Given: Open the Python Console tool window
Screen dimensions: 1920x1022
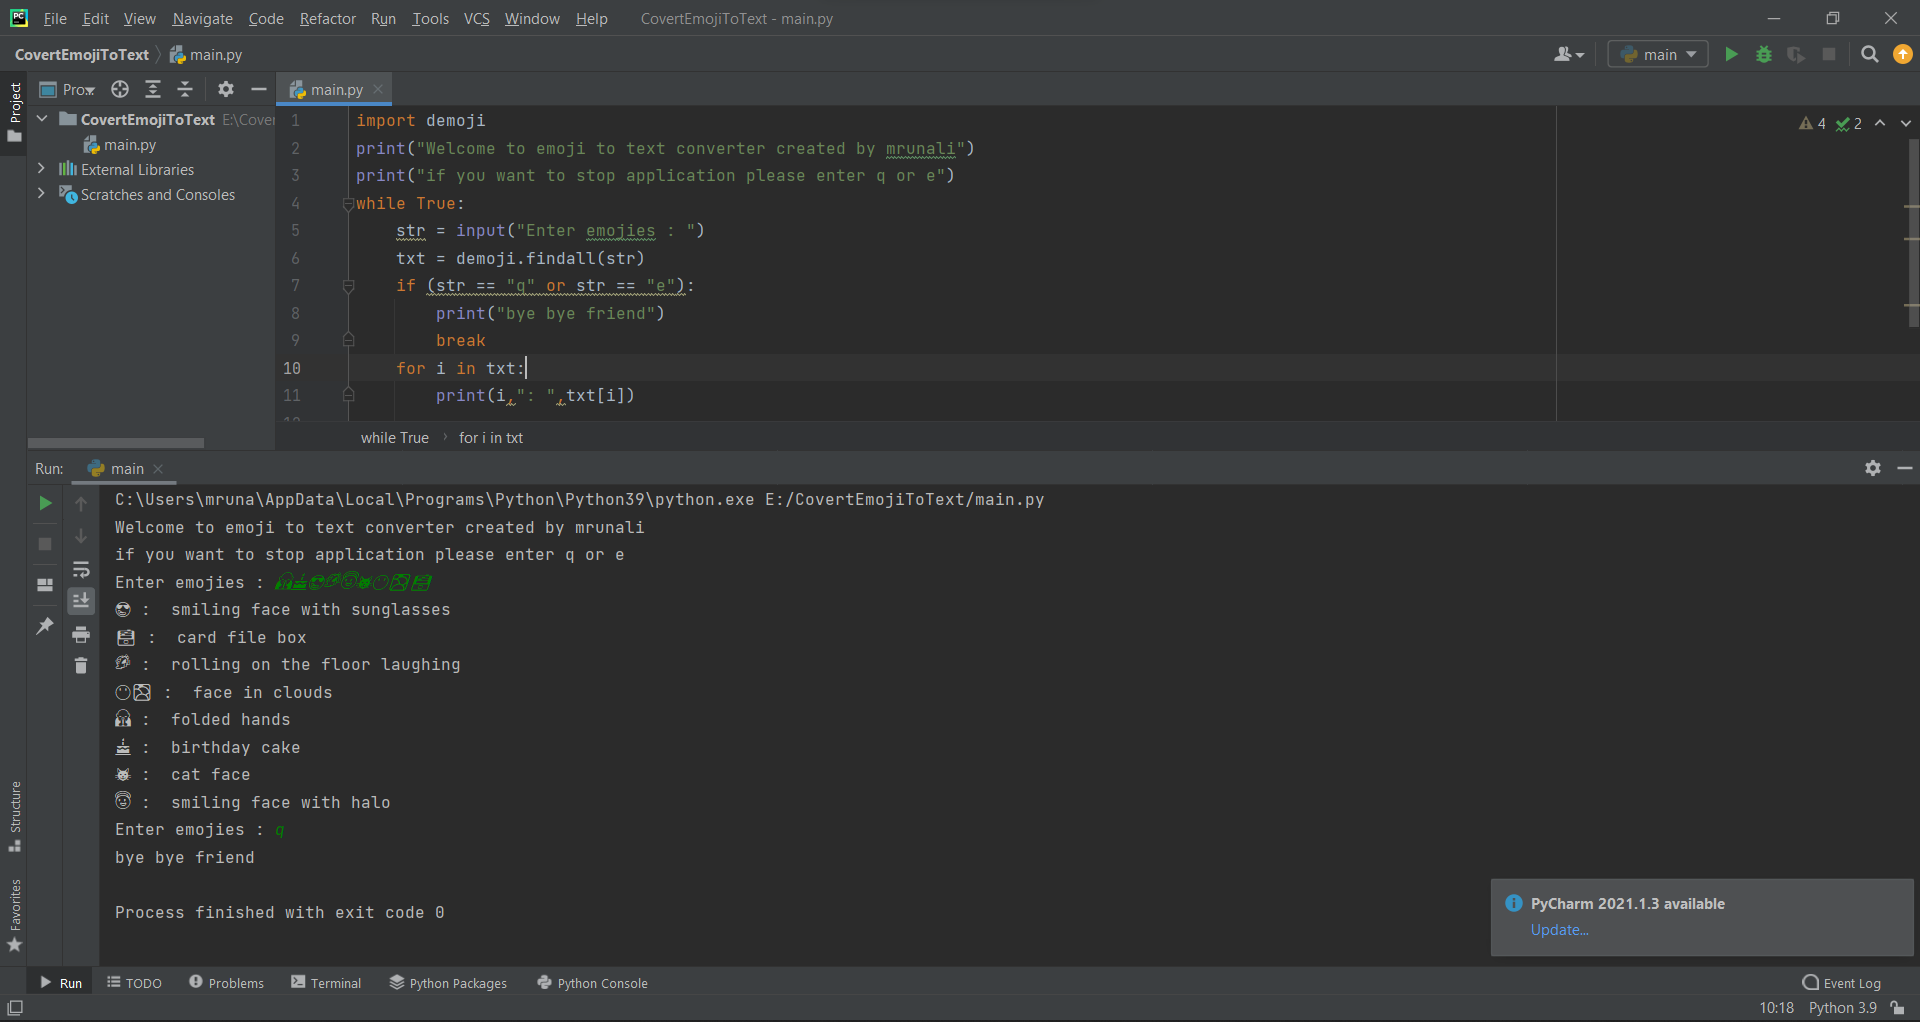Looking at the screenshot, I should (x=592, y=983).
